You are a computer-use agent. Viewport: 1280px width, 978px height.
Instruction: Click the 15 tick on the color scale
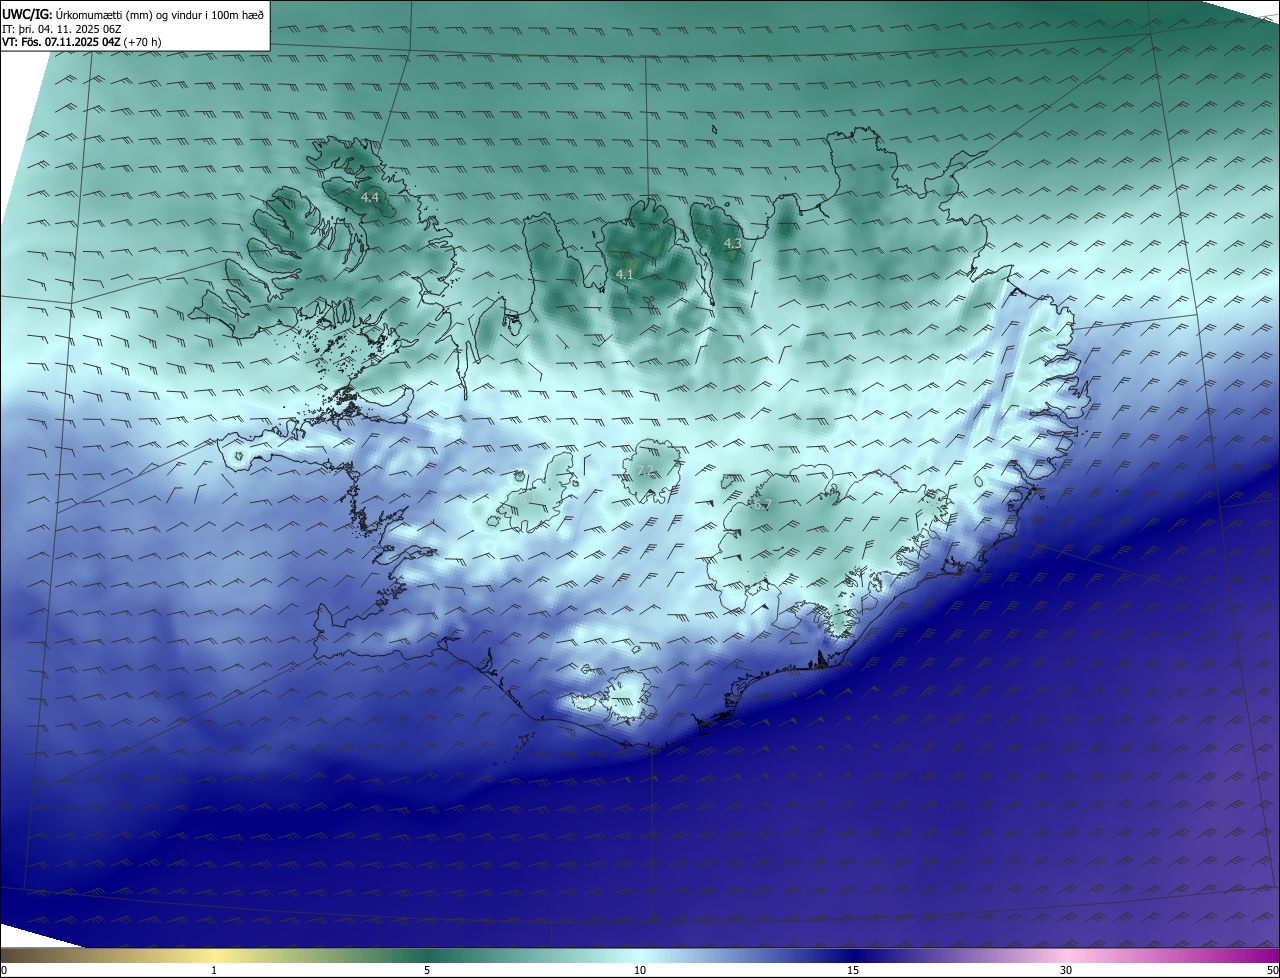point(853,970)
